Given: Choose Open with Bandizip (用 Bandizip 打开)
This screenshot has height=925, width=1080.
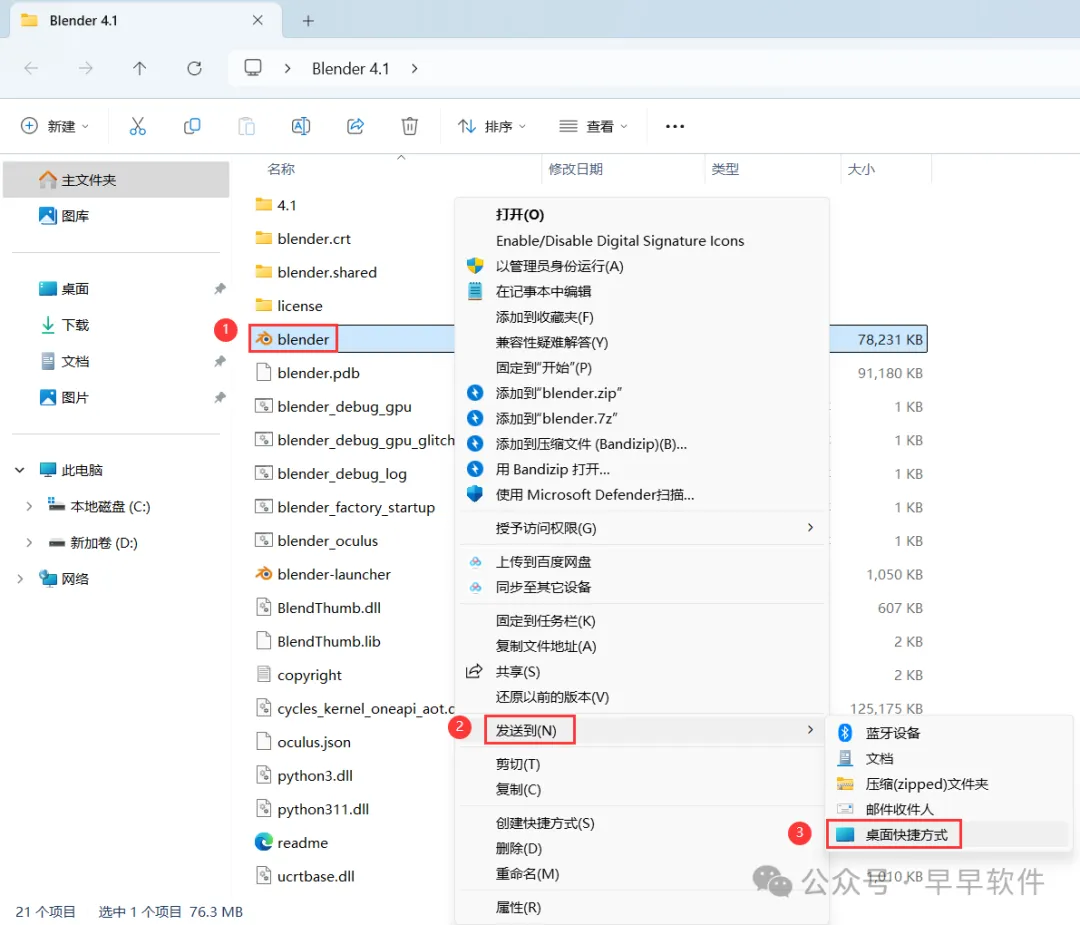Looking at the screenshot, I should tap(552, 469).
